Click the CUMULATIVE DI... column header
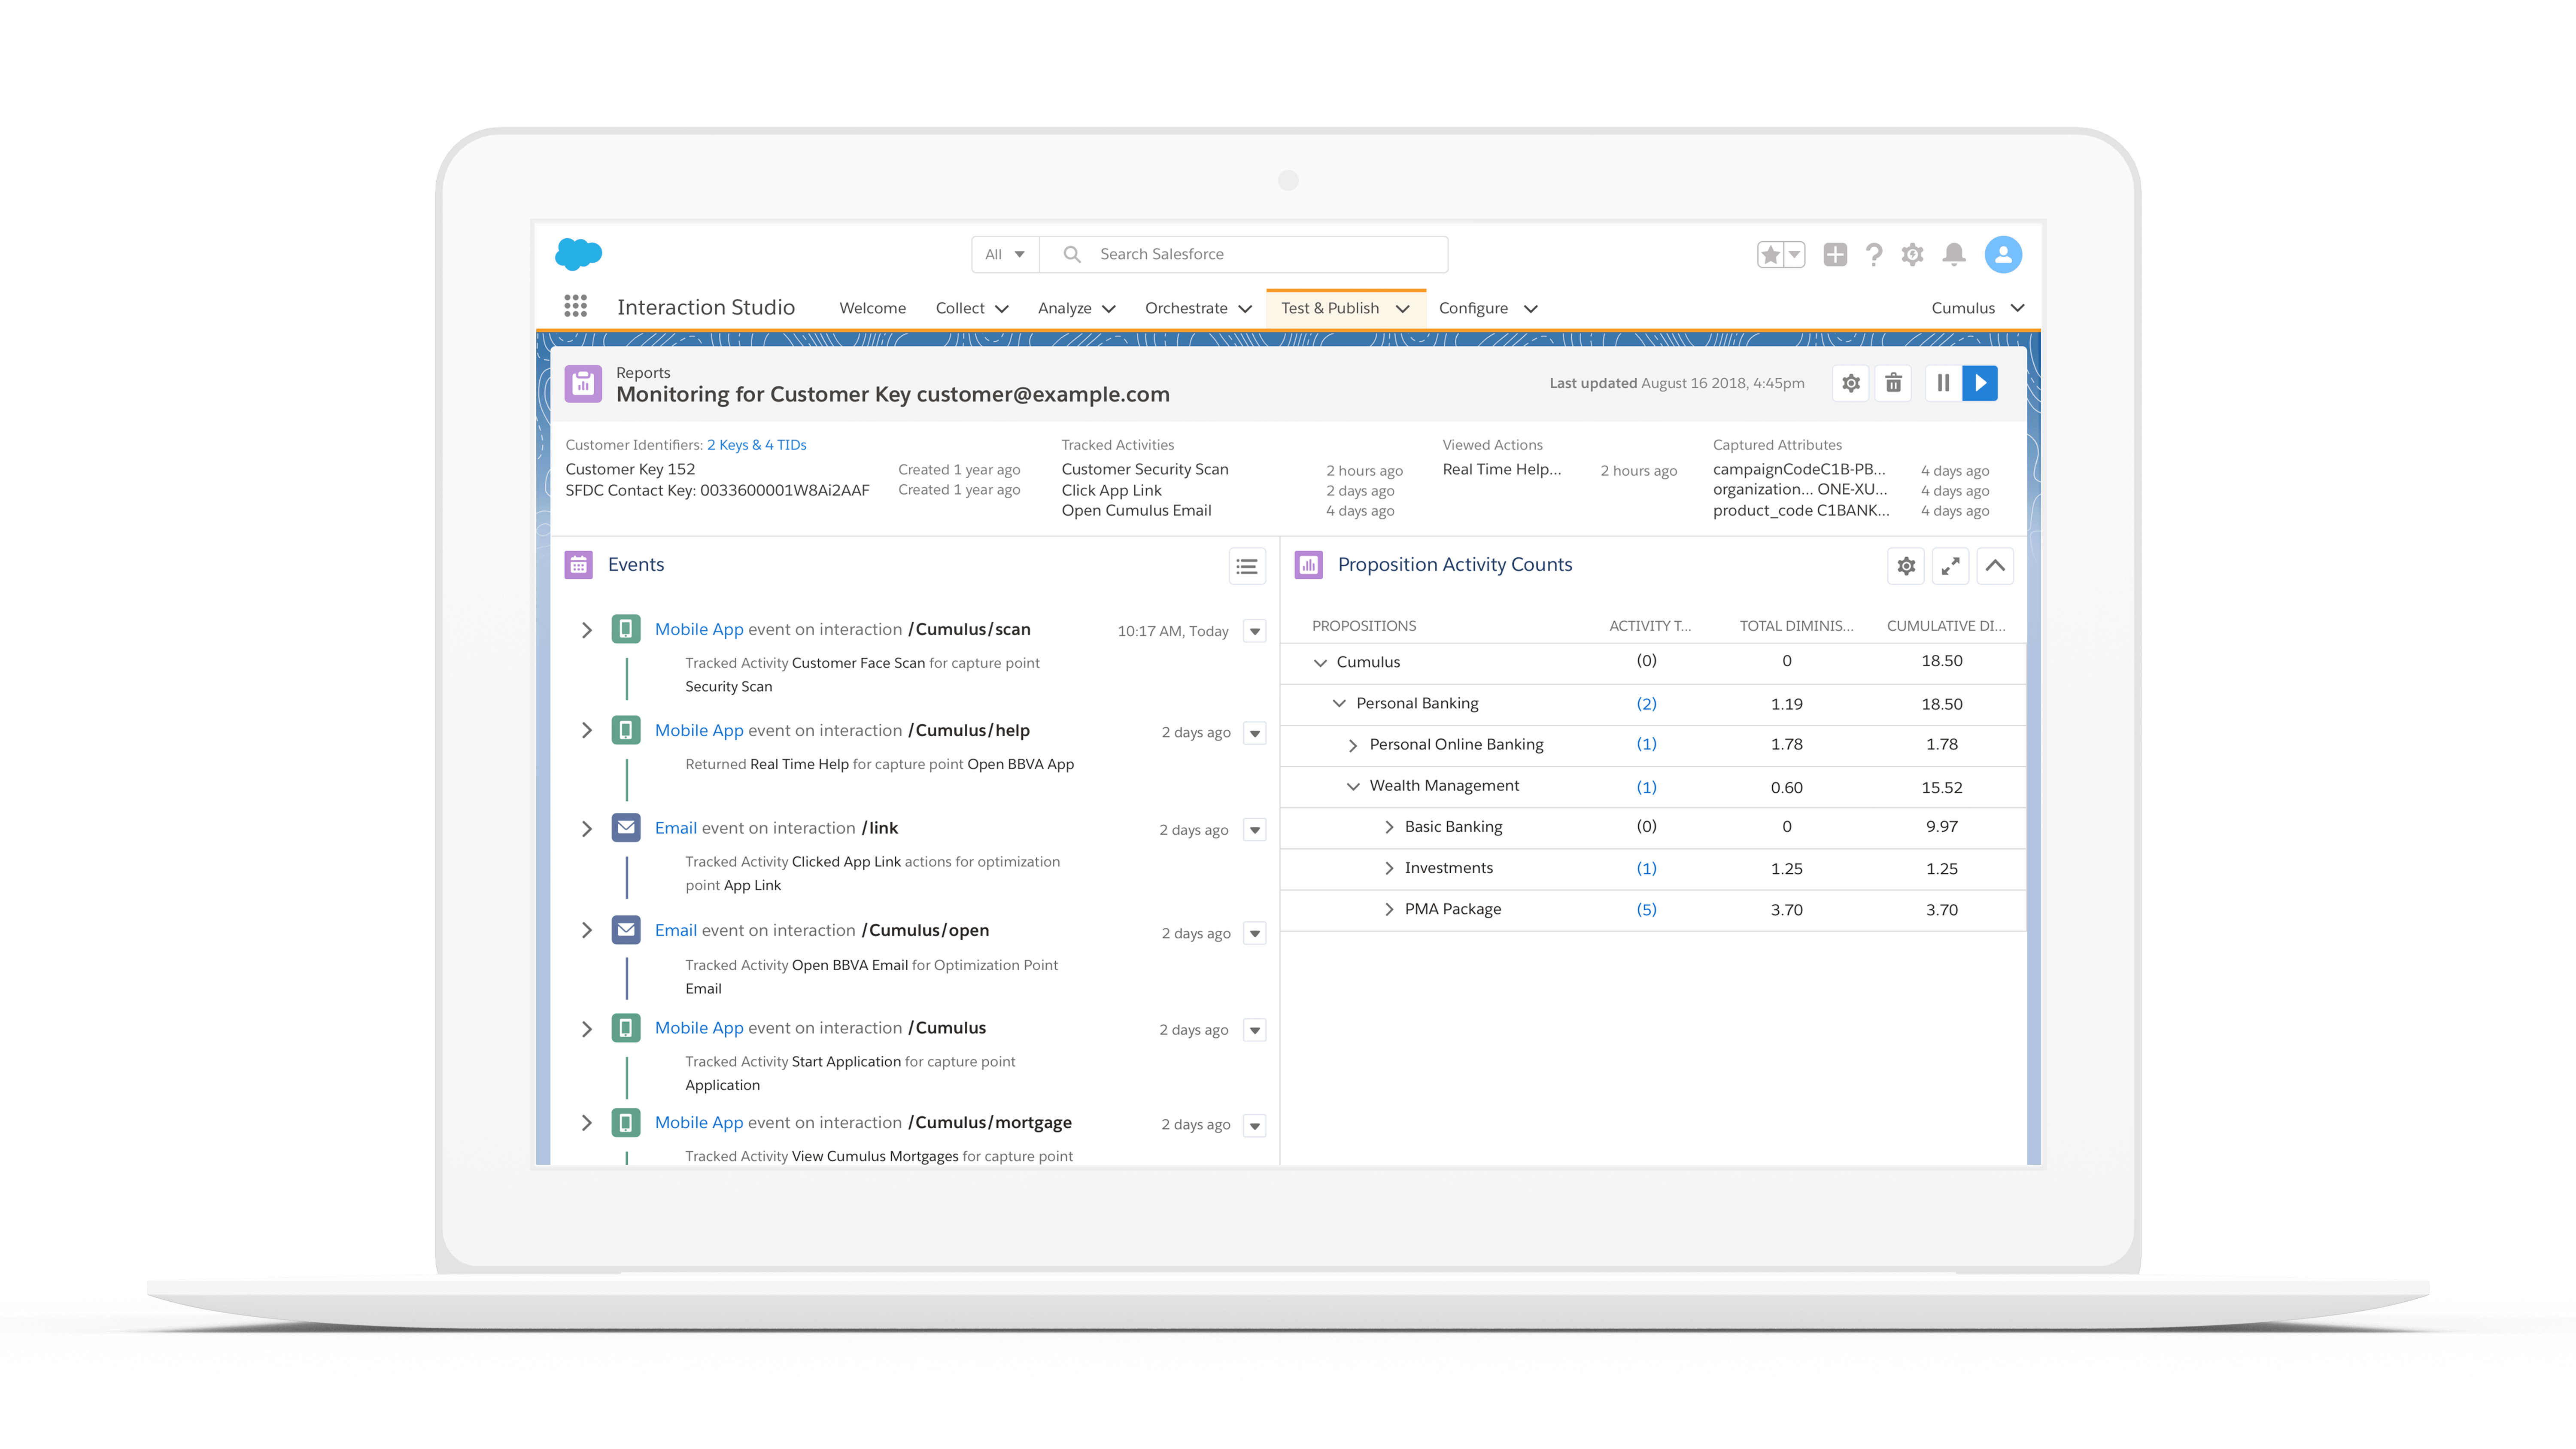 tap(1946, 626)
